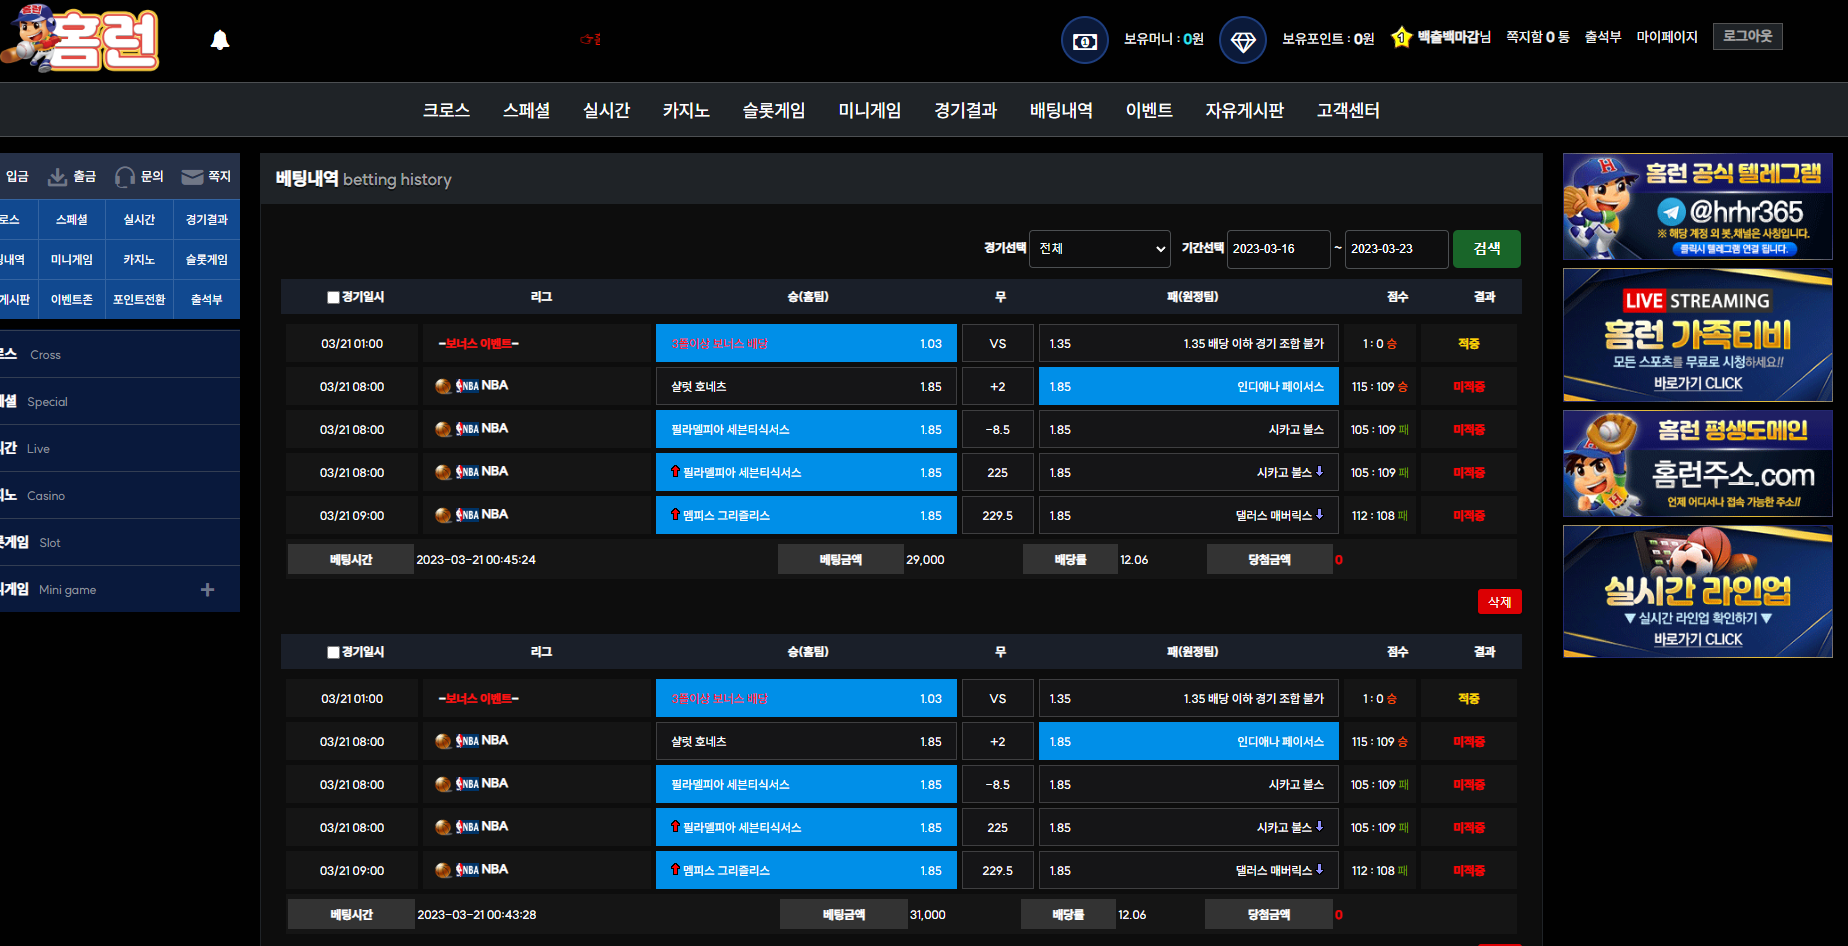The image size is (1848, 946).
Task: Expand the Mini game plus sign
Action: click(x=207, y=590)
